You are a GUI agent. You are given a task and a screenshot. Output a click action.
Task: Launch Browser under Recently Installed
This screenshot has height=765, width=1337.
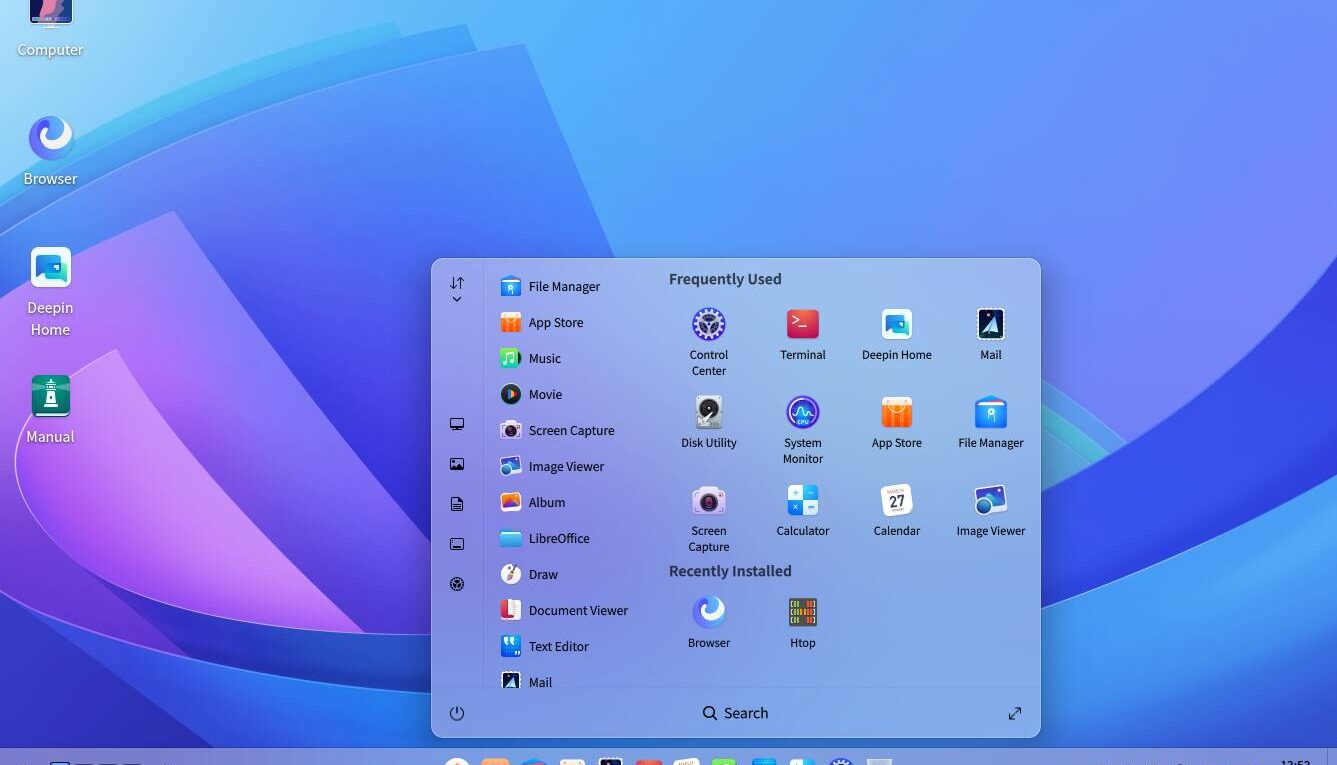click(709, 621)
